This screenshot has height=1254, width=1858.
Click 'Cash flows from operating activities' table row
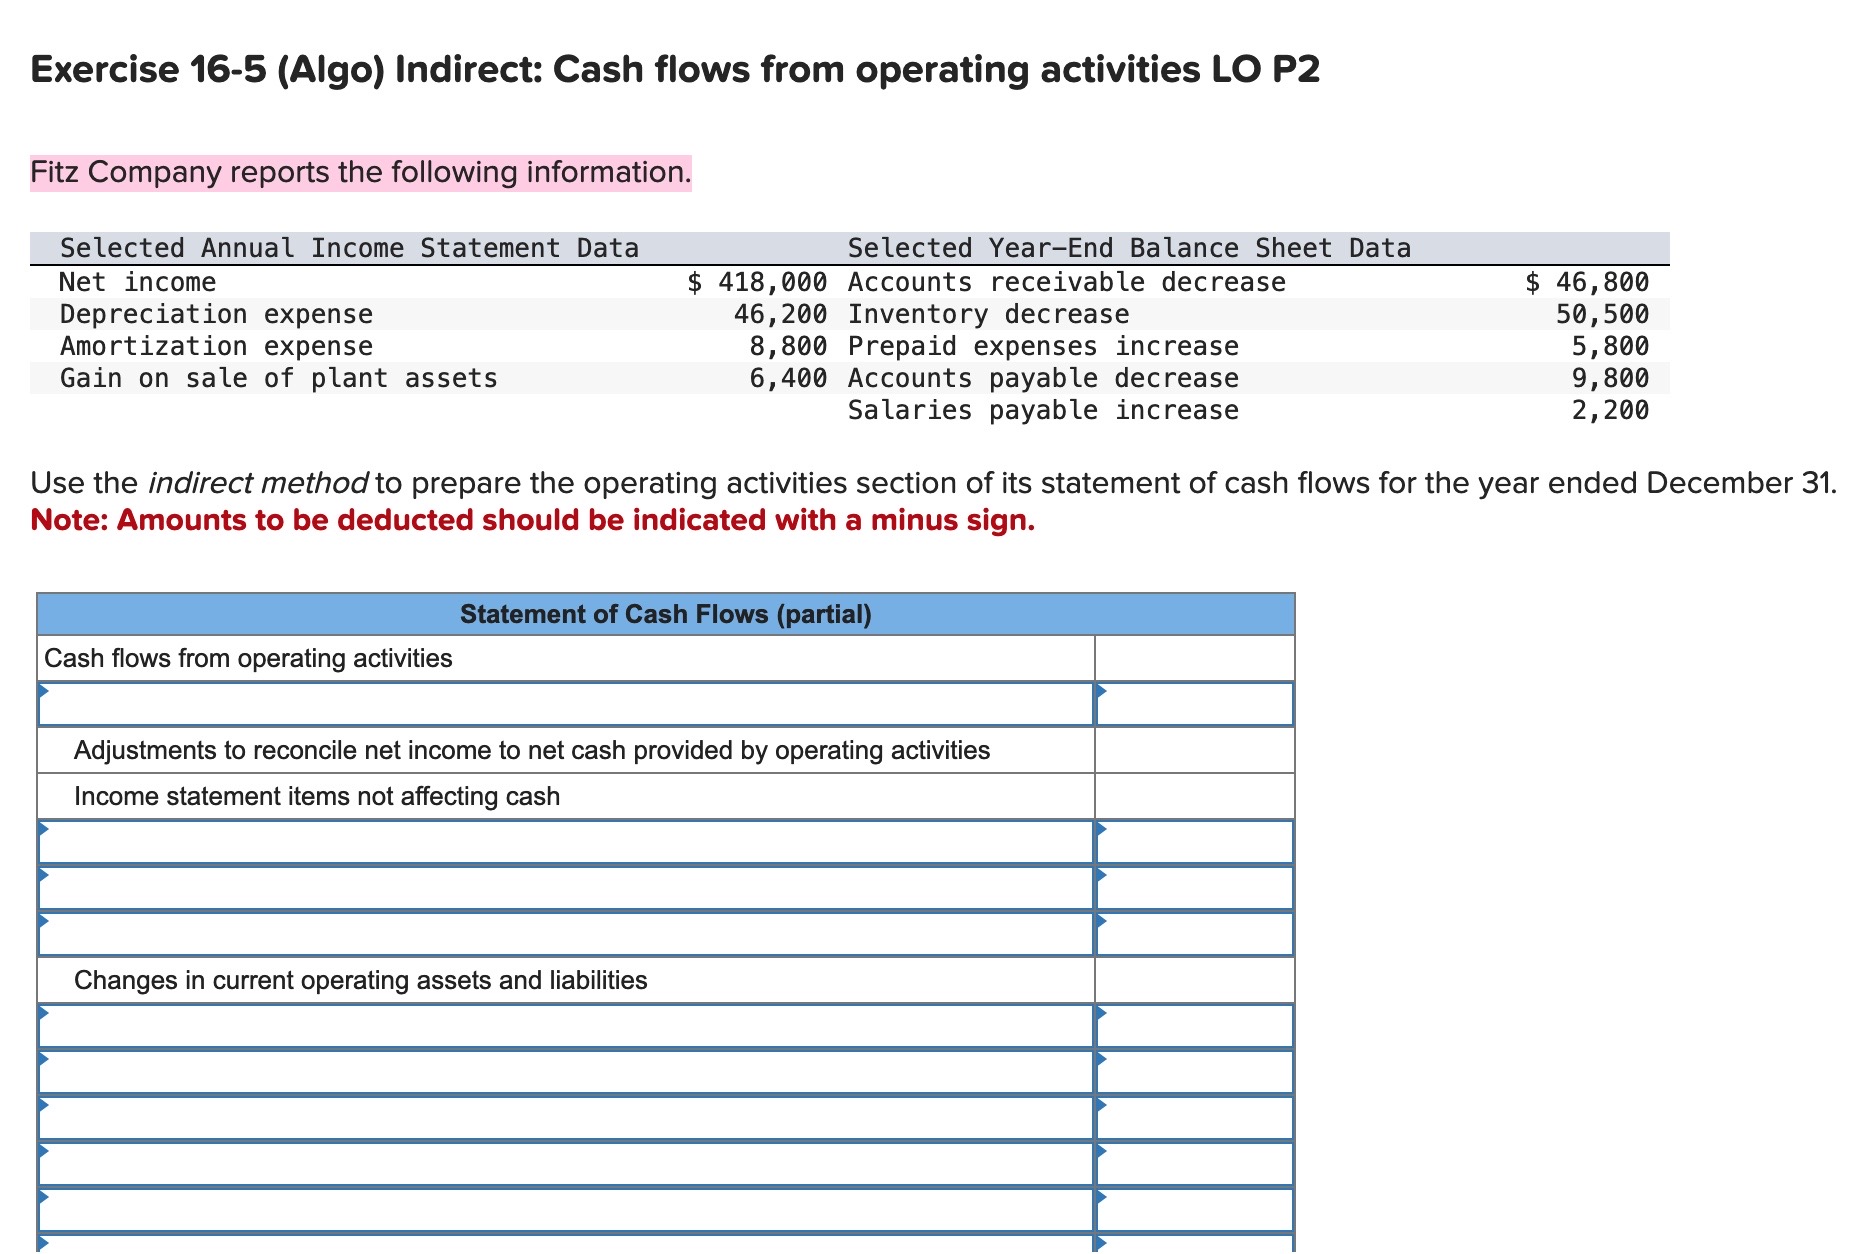point(566,658)
